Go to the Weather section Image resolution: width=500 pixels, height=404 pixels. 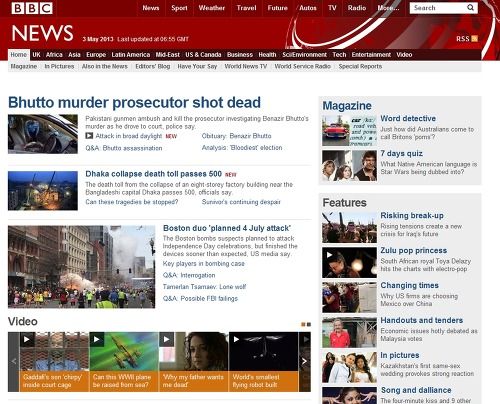pyautogui.click(x=212, y=8)
